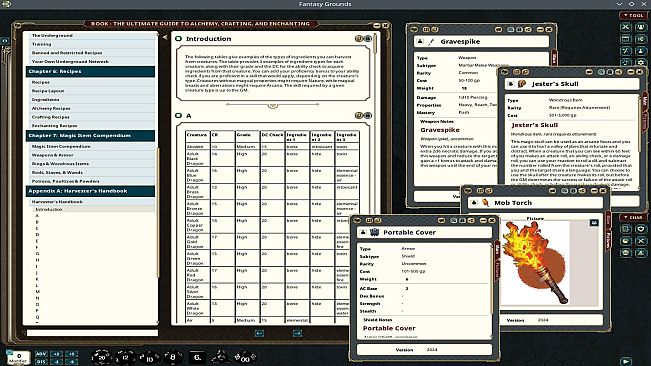Open the percent modifiers tool icon
Screen dimensions: 651x366
pyautogui.click(x=626, y=51)
